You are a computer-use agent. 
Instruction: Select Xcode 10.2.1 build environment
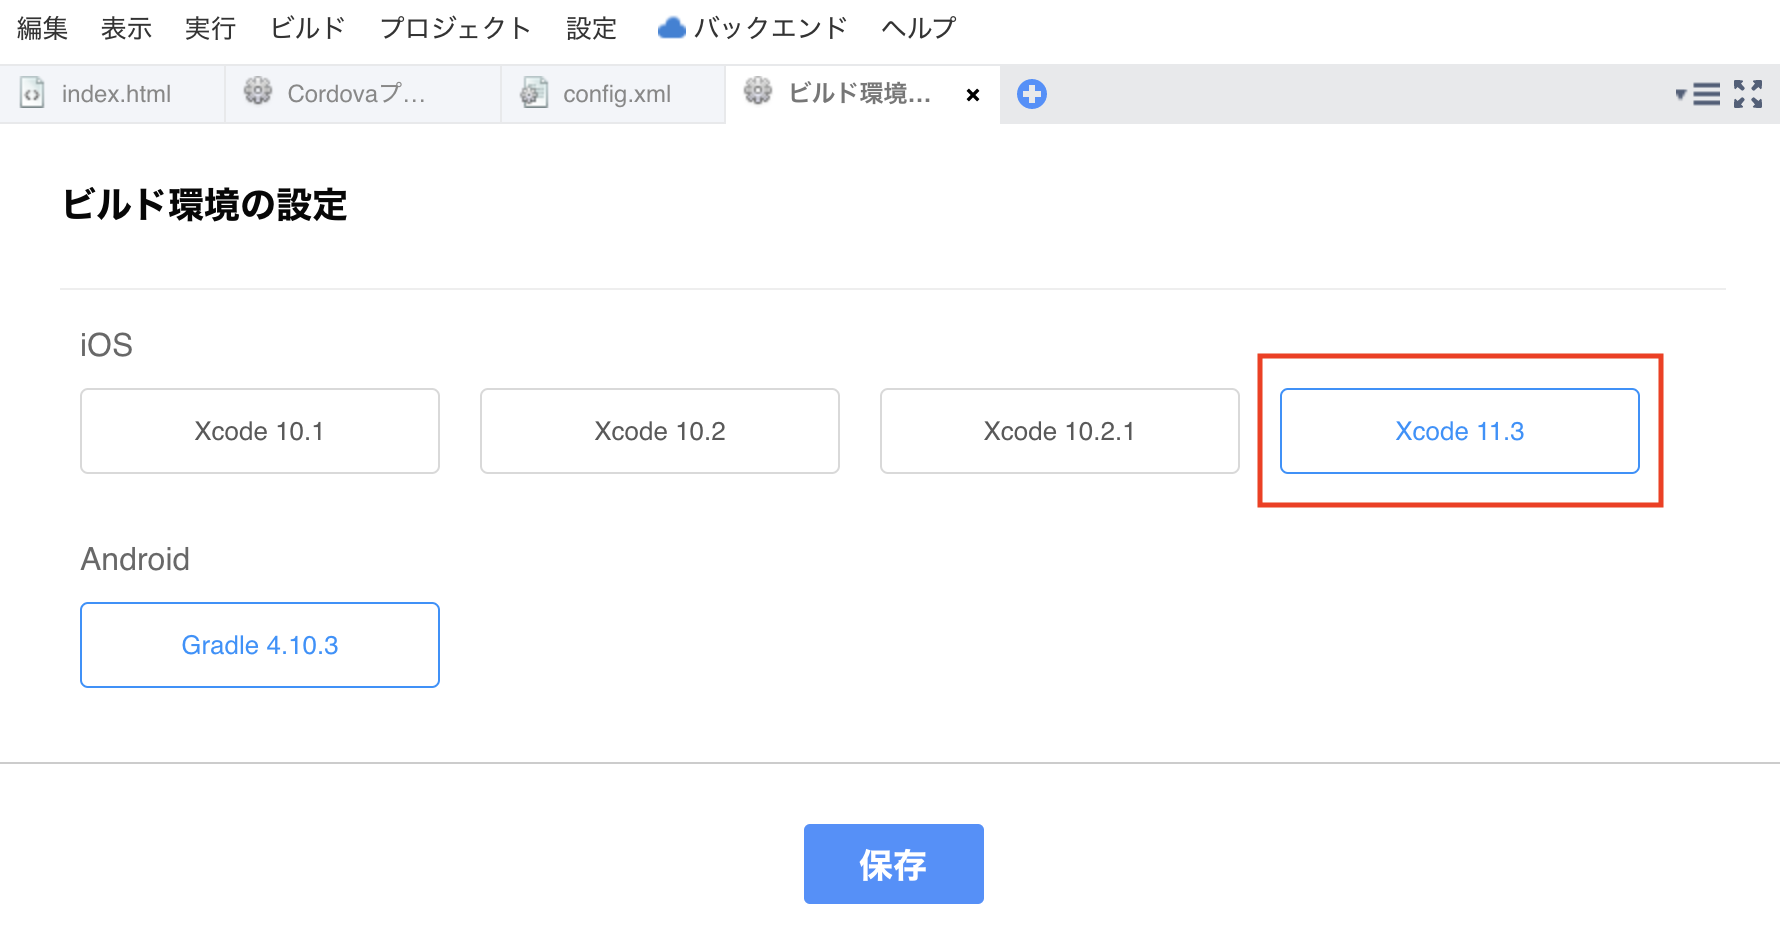tap(1060, 431)
